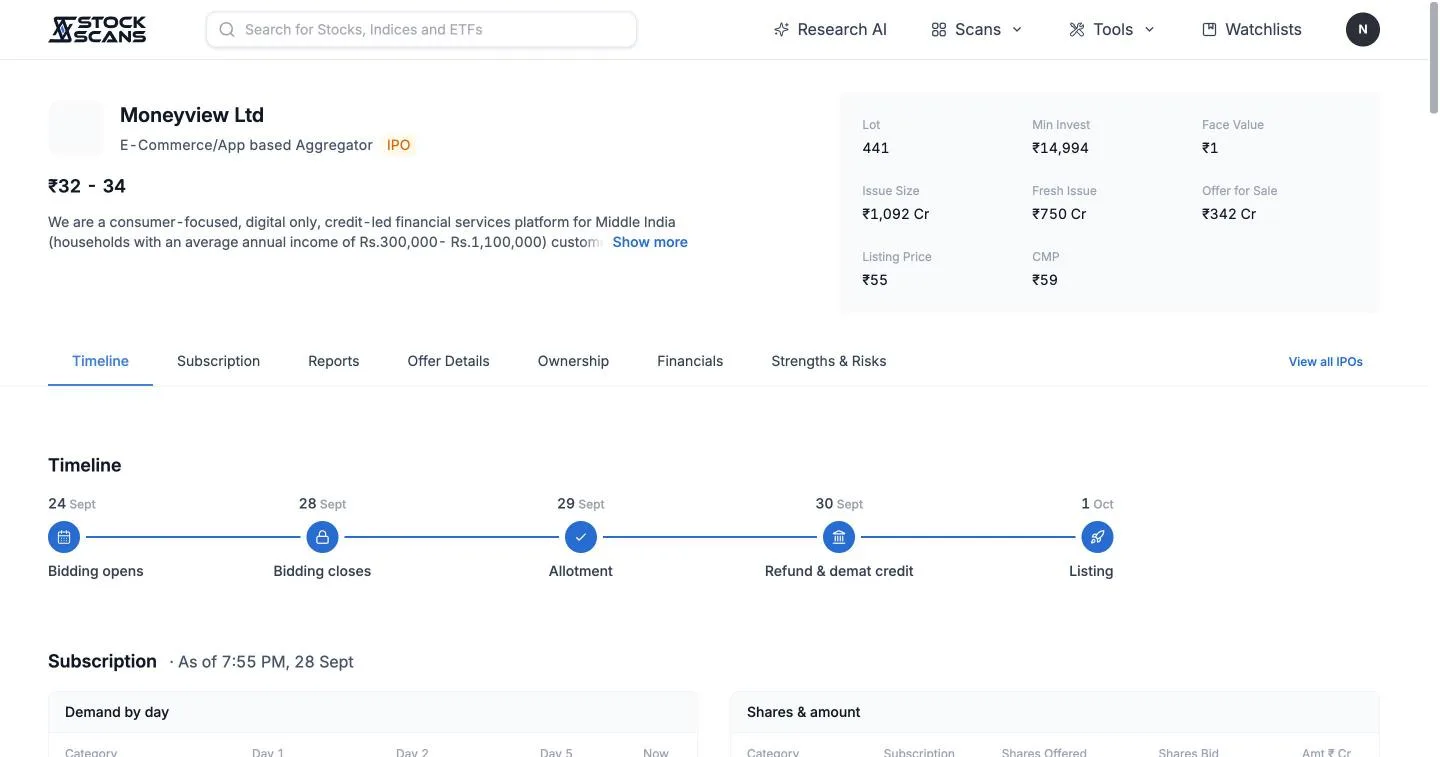Viewport: 1440px width, 757px height.
Task: Click the Listing Price value ₹55
Action: [875, 280]
